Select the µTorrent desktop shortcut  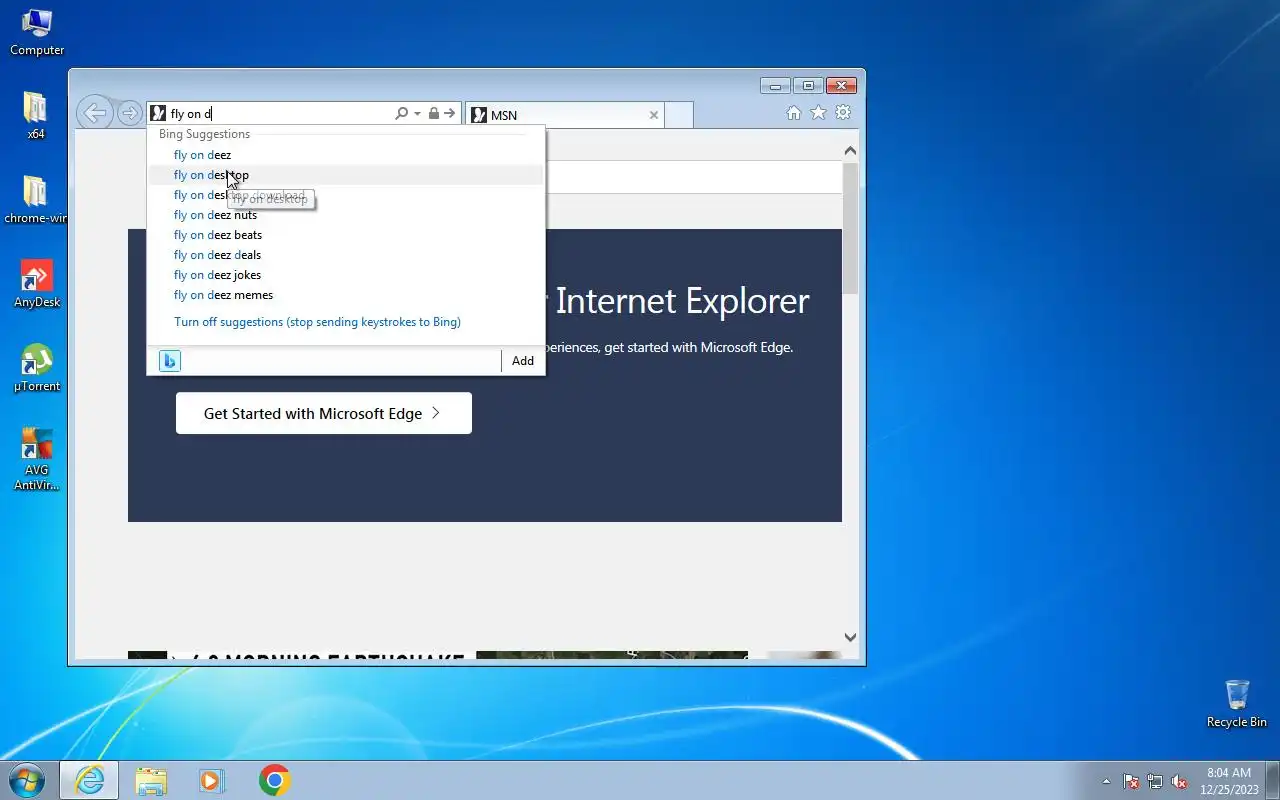click(37, 367)
